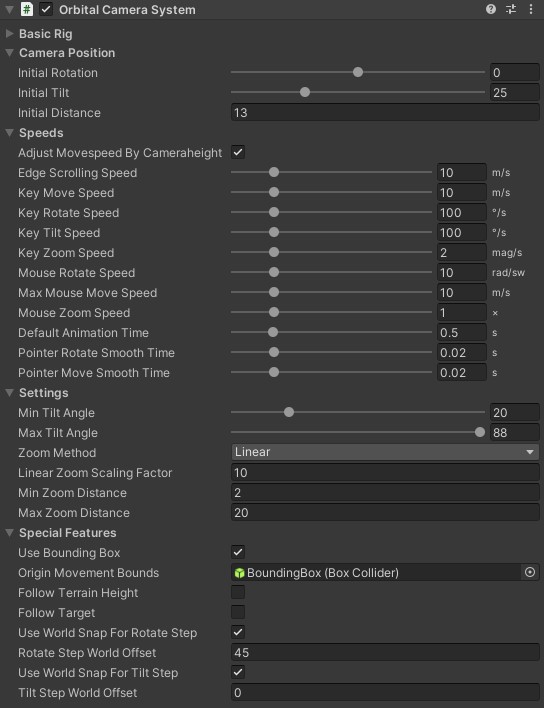The image size is (544, 708).
Task: Collapse the Special Features section
Action: tap(9, 533)
